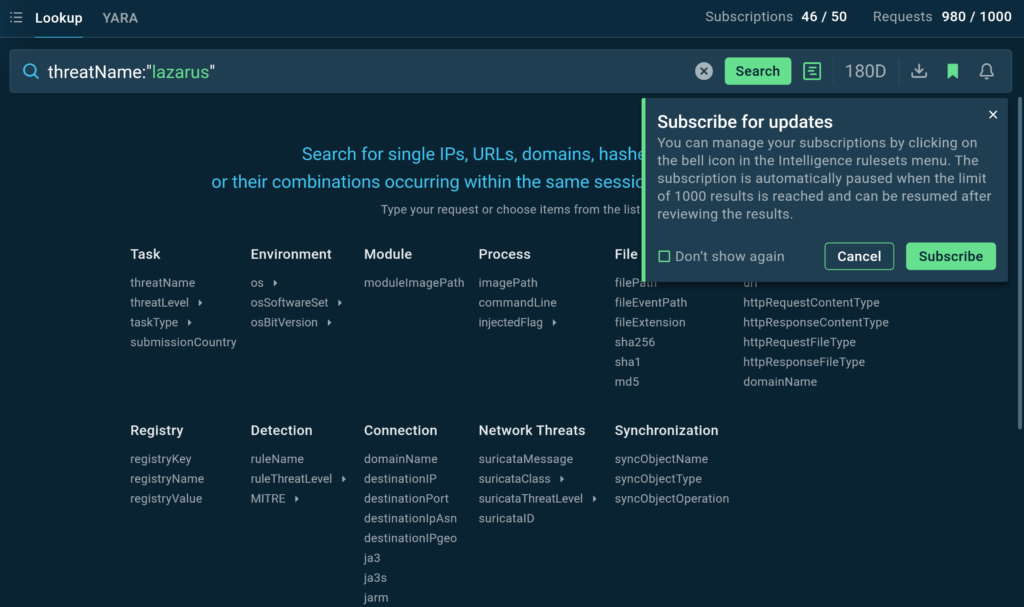Expand the suricataClass options
1024x607 pixels.
(561, 479)
